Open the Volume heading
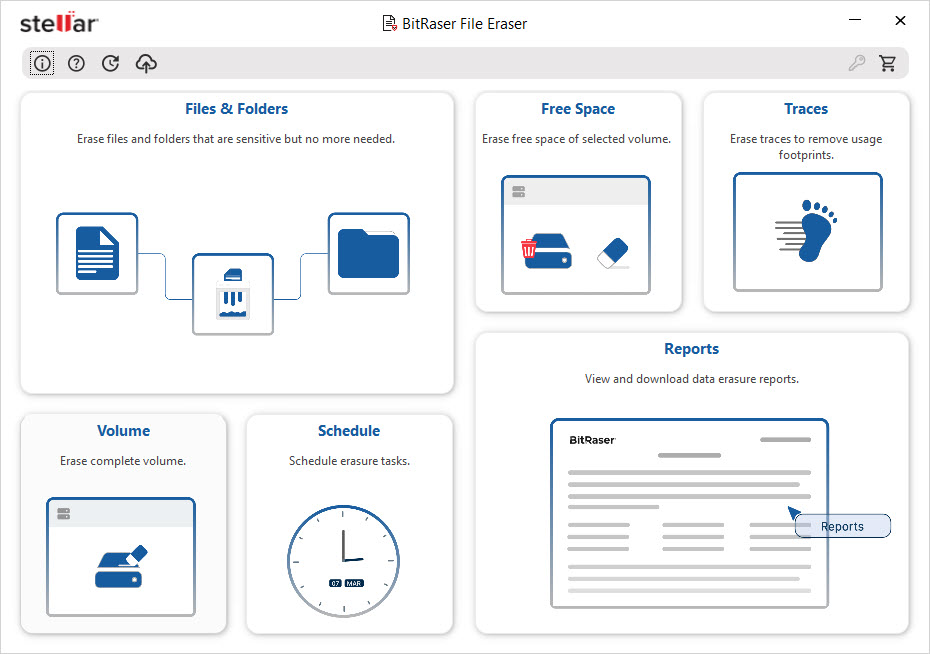930x654 pixels. click(x=123, y=431)
